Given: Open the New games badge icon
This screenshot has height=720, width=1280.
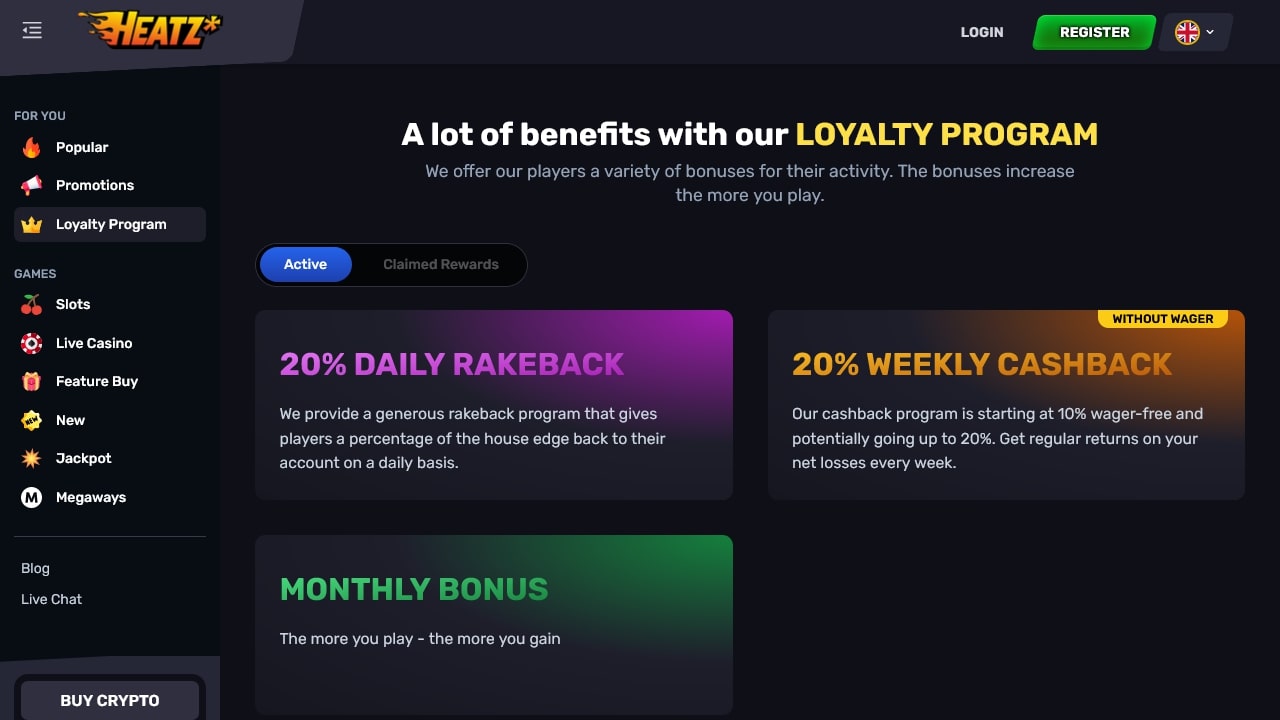Looking at the screenshot, I should coord(32,420).
